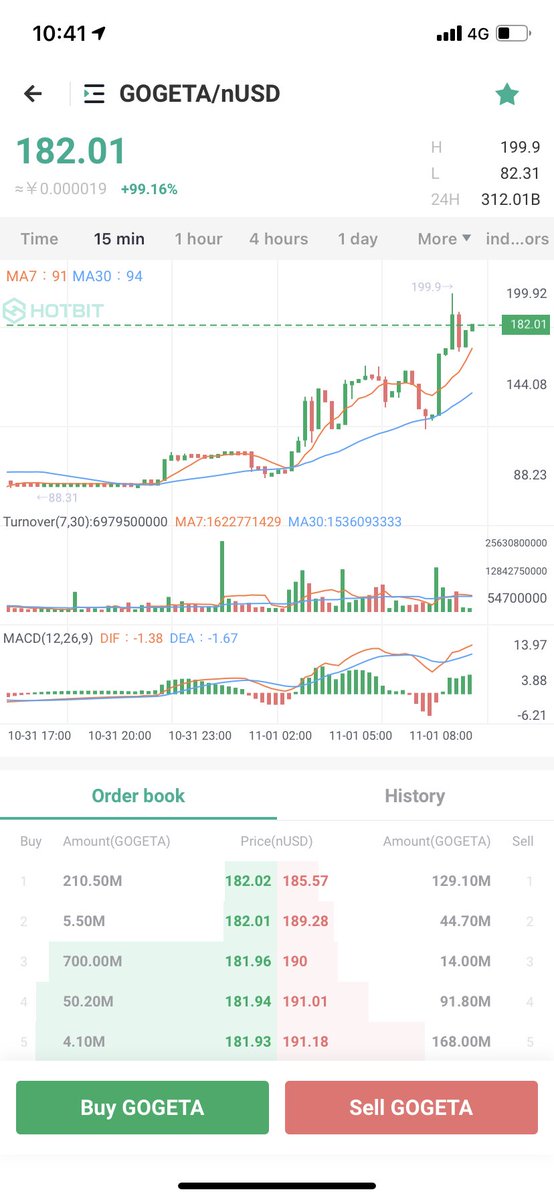Screen dimensions: 554x1200
Task: Switch chart to 4 hours interval
Action: click(279, 239)
